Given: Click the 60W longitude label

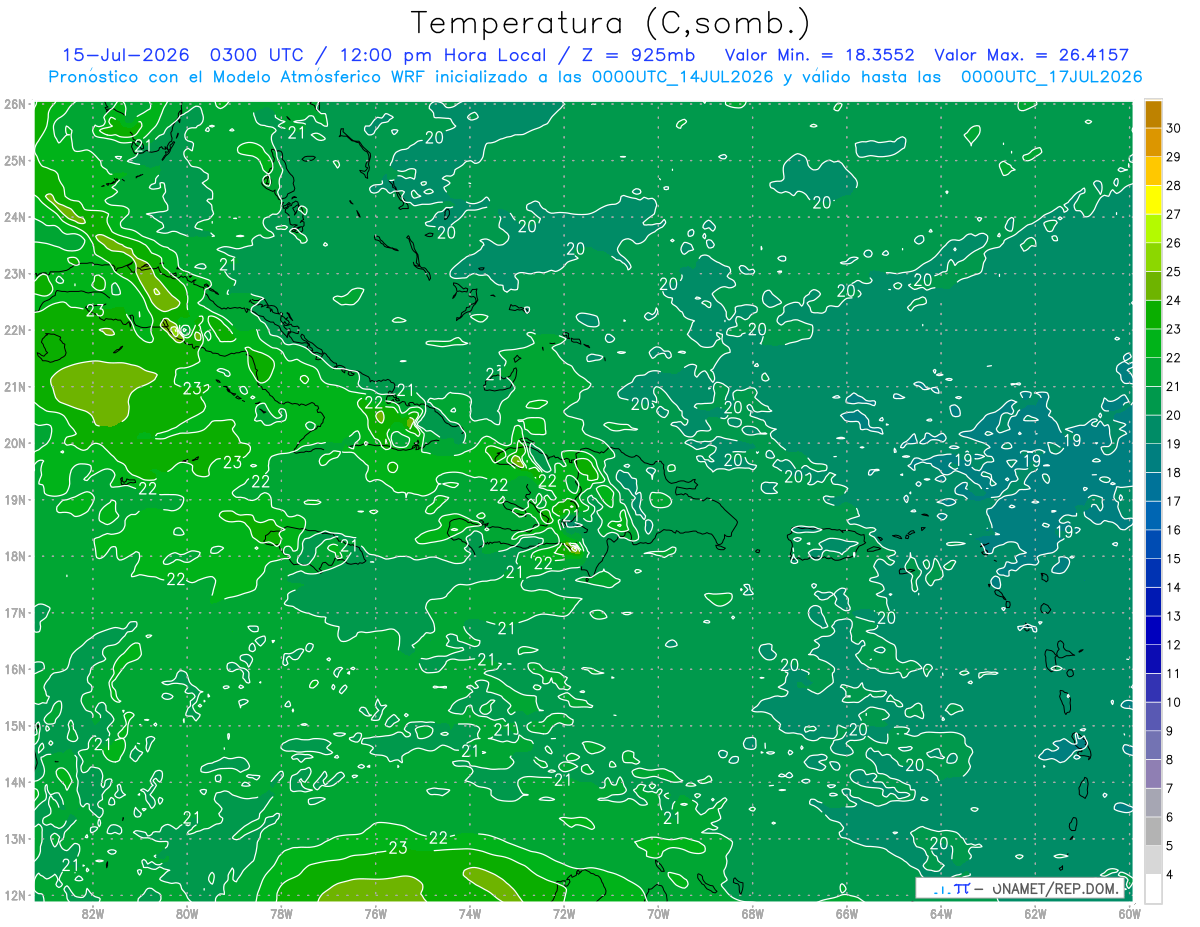Looking at the screenshot, I should pyautogui.click(x=1128, y=914).
